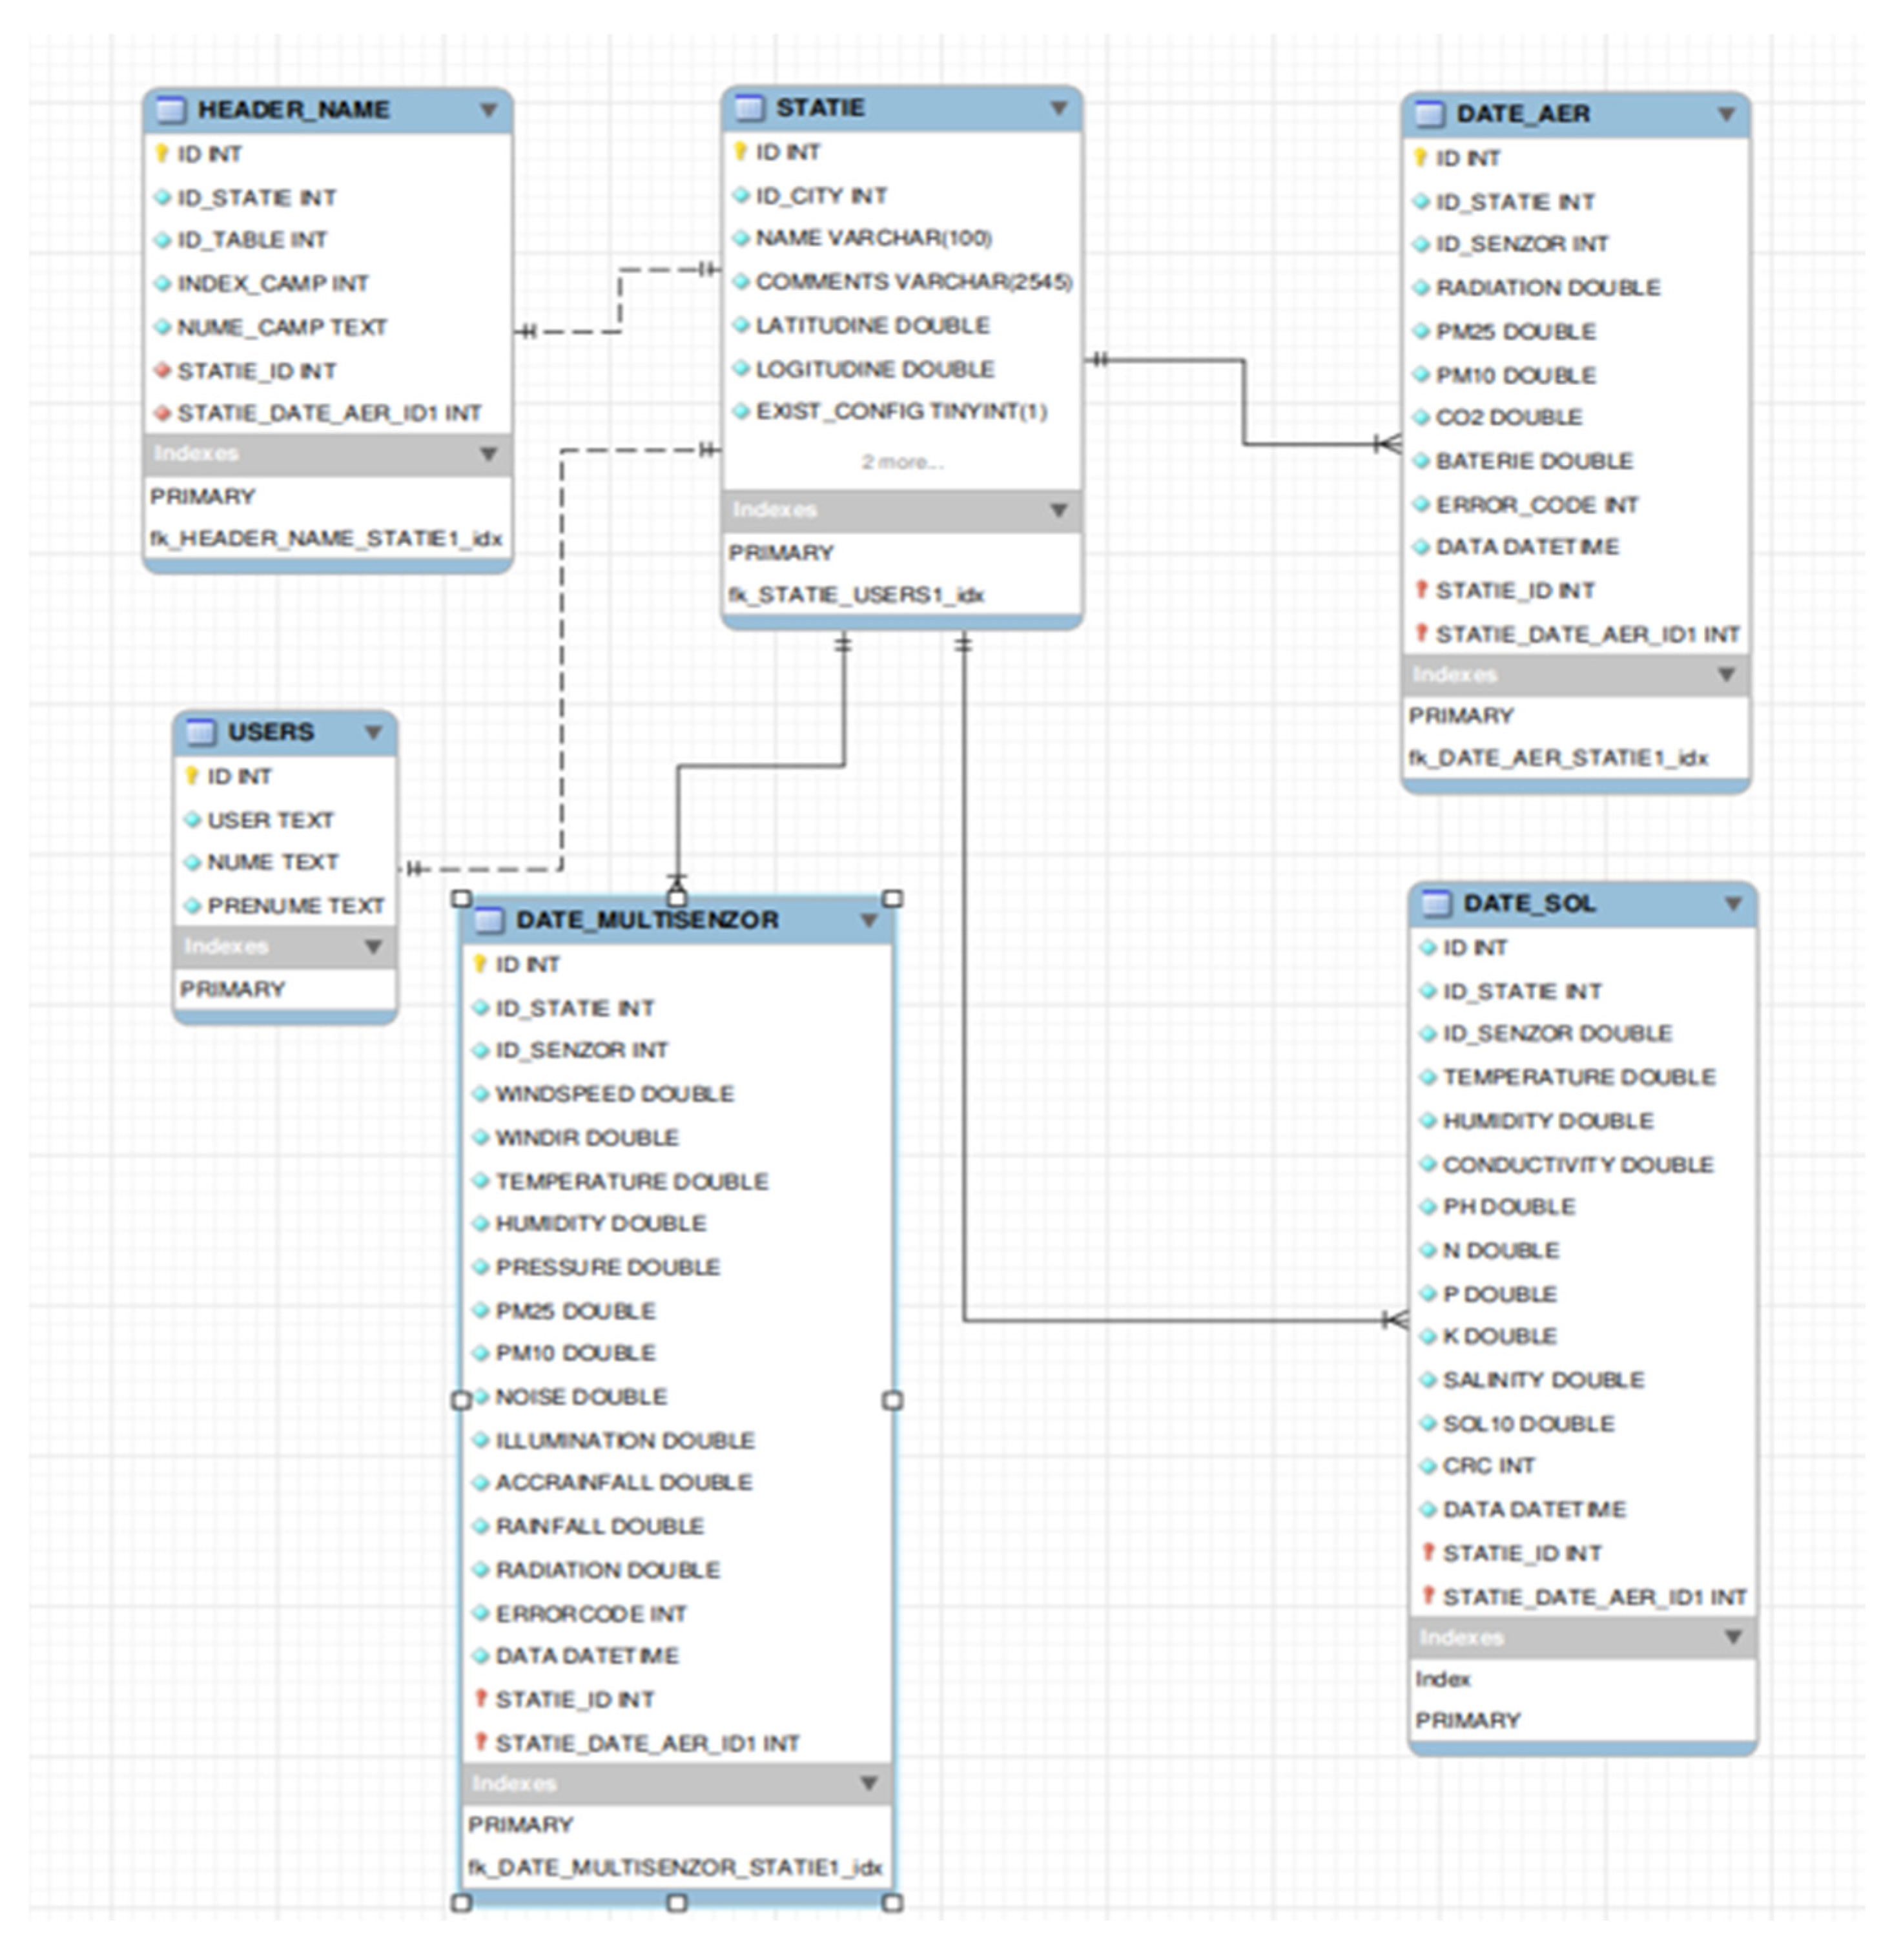Click the USERS table icon
The width and height of the screenshot is (1901, 1960).
pyautogui.click(x=201, y=732)
